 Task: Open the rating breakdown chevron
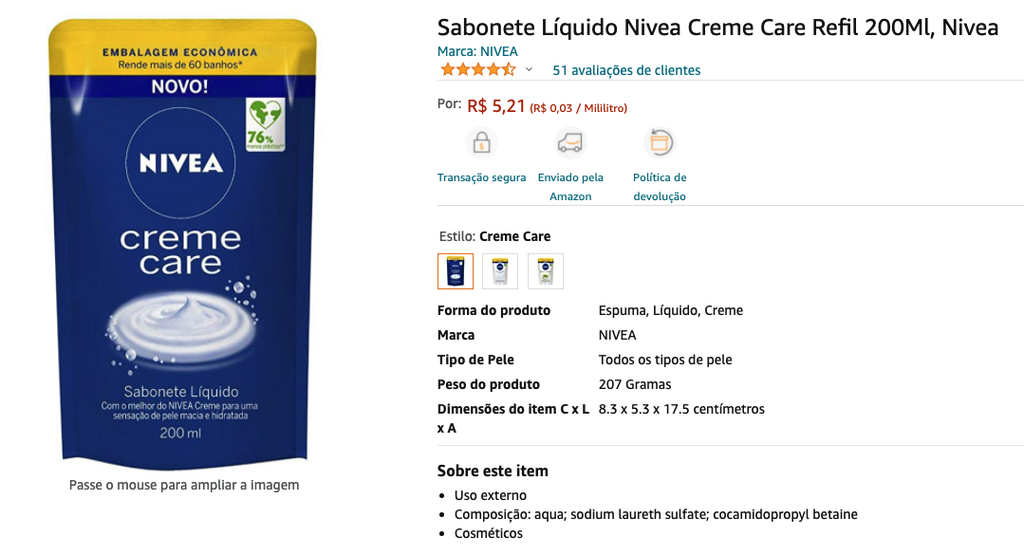(x=529, y=70)
